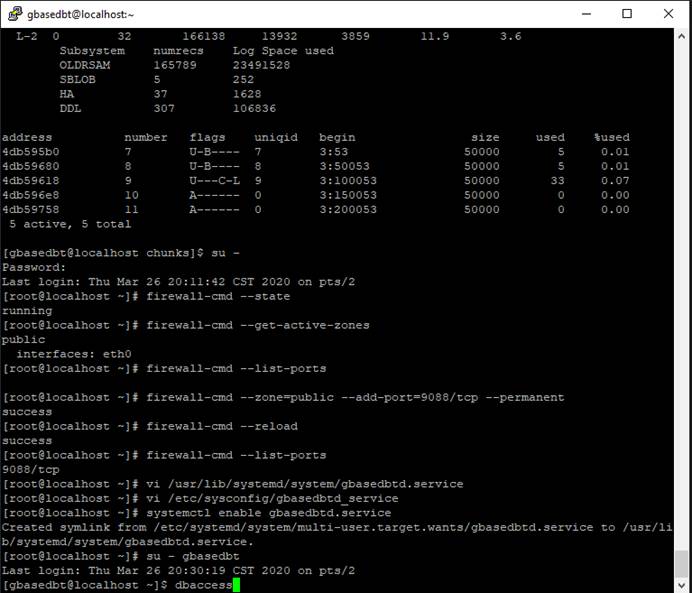Maximize the terminal window

pyautogui.click(x=627, y=14)
